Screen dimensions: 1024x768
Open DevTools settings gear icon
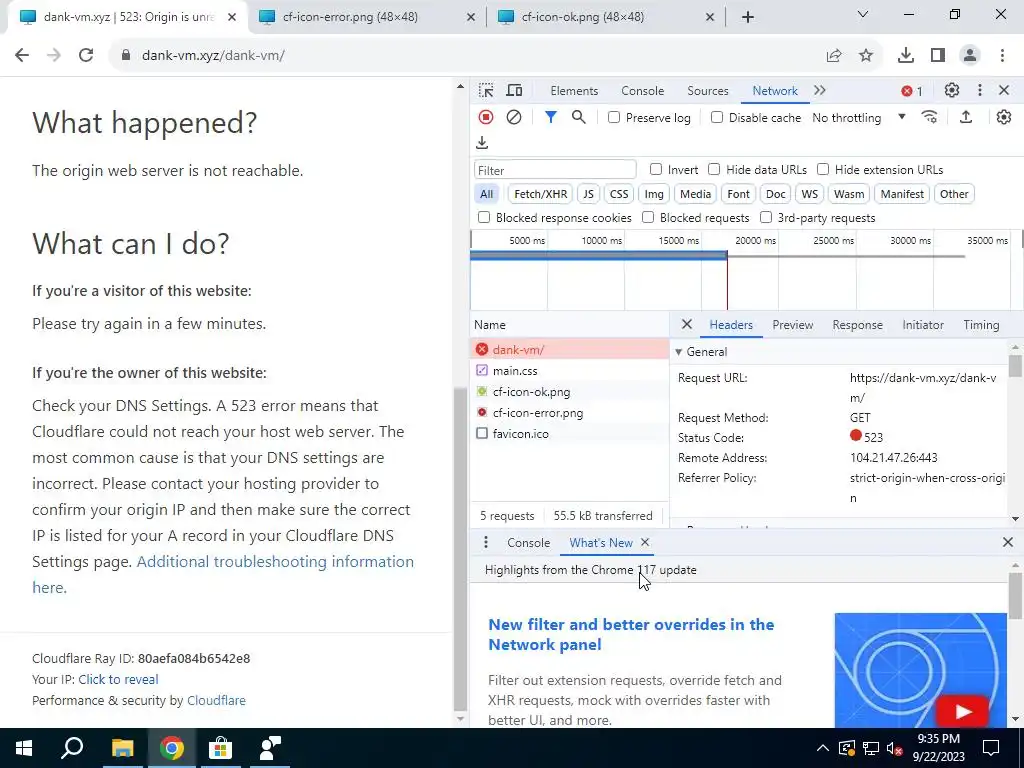click(x=952, y=91)
